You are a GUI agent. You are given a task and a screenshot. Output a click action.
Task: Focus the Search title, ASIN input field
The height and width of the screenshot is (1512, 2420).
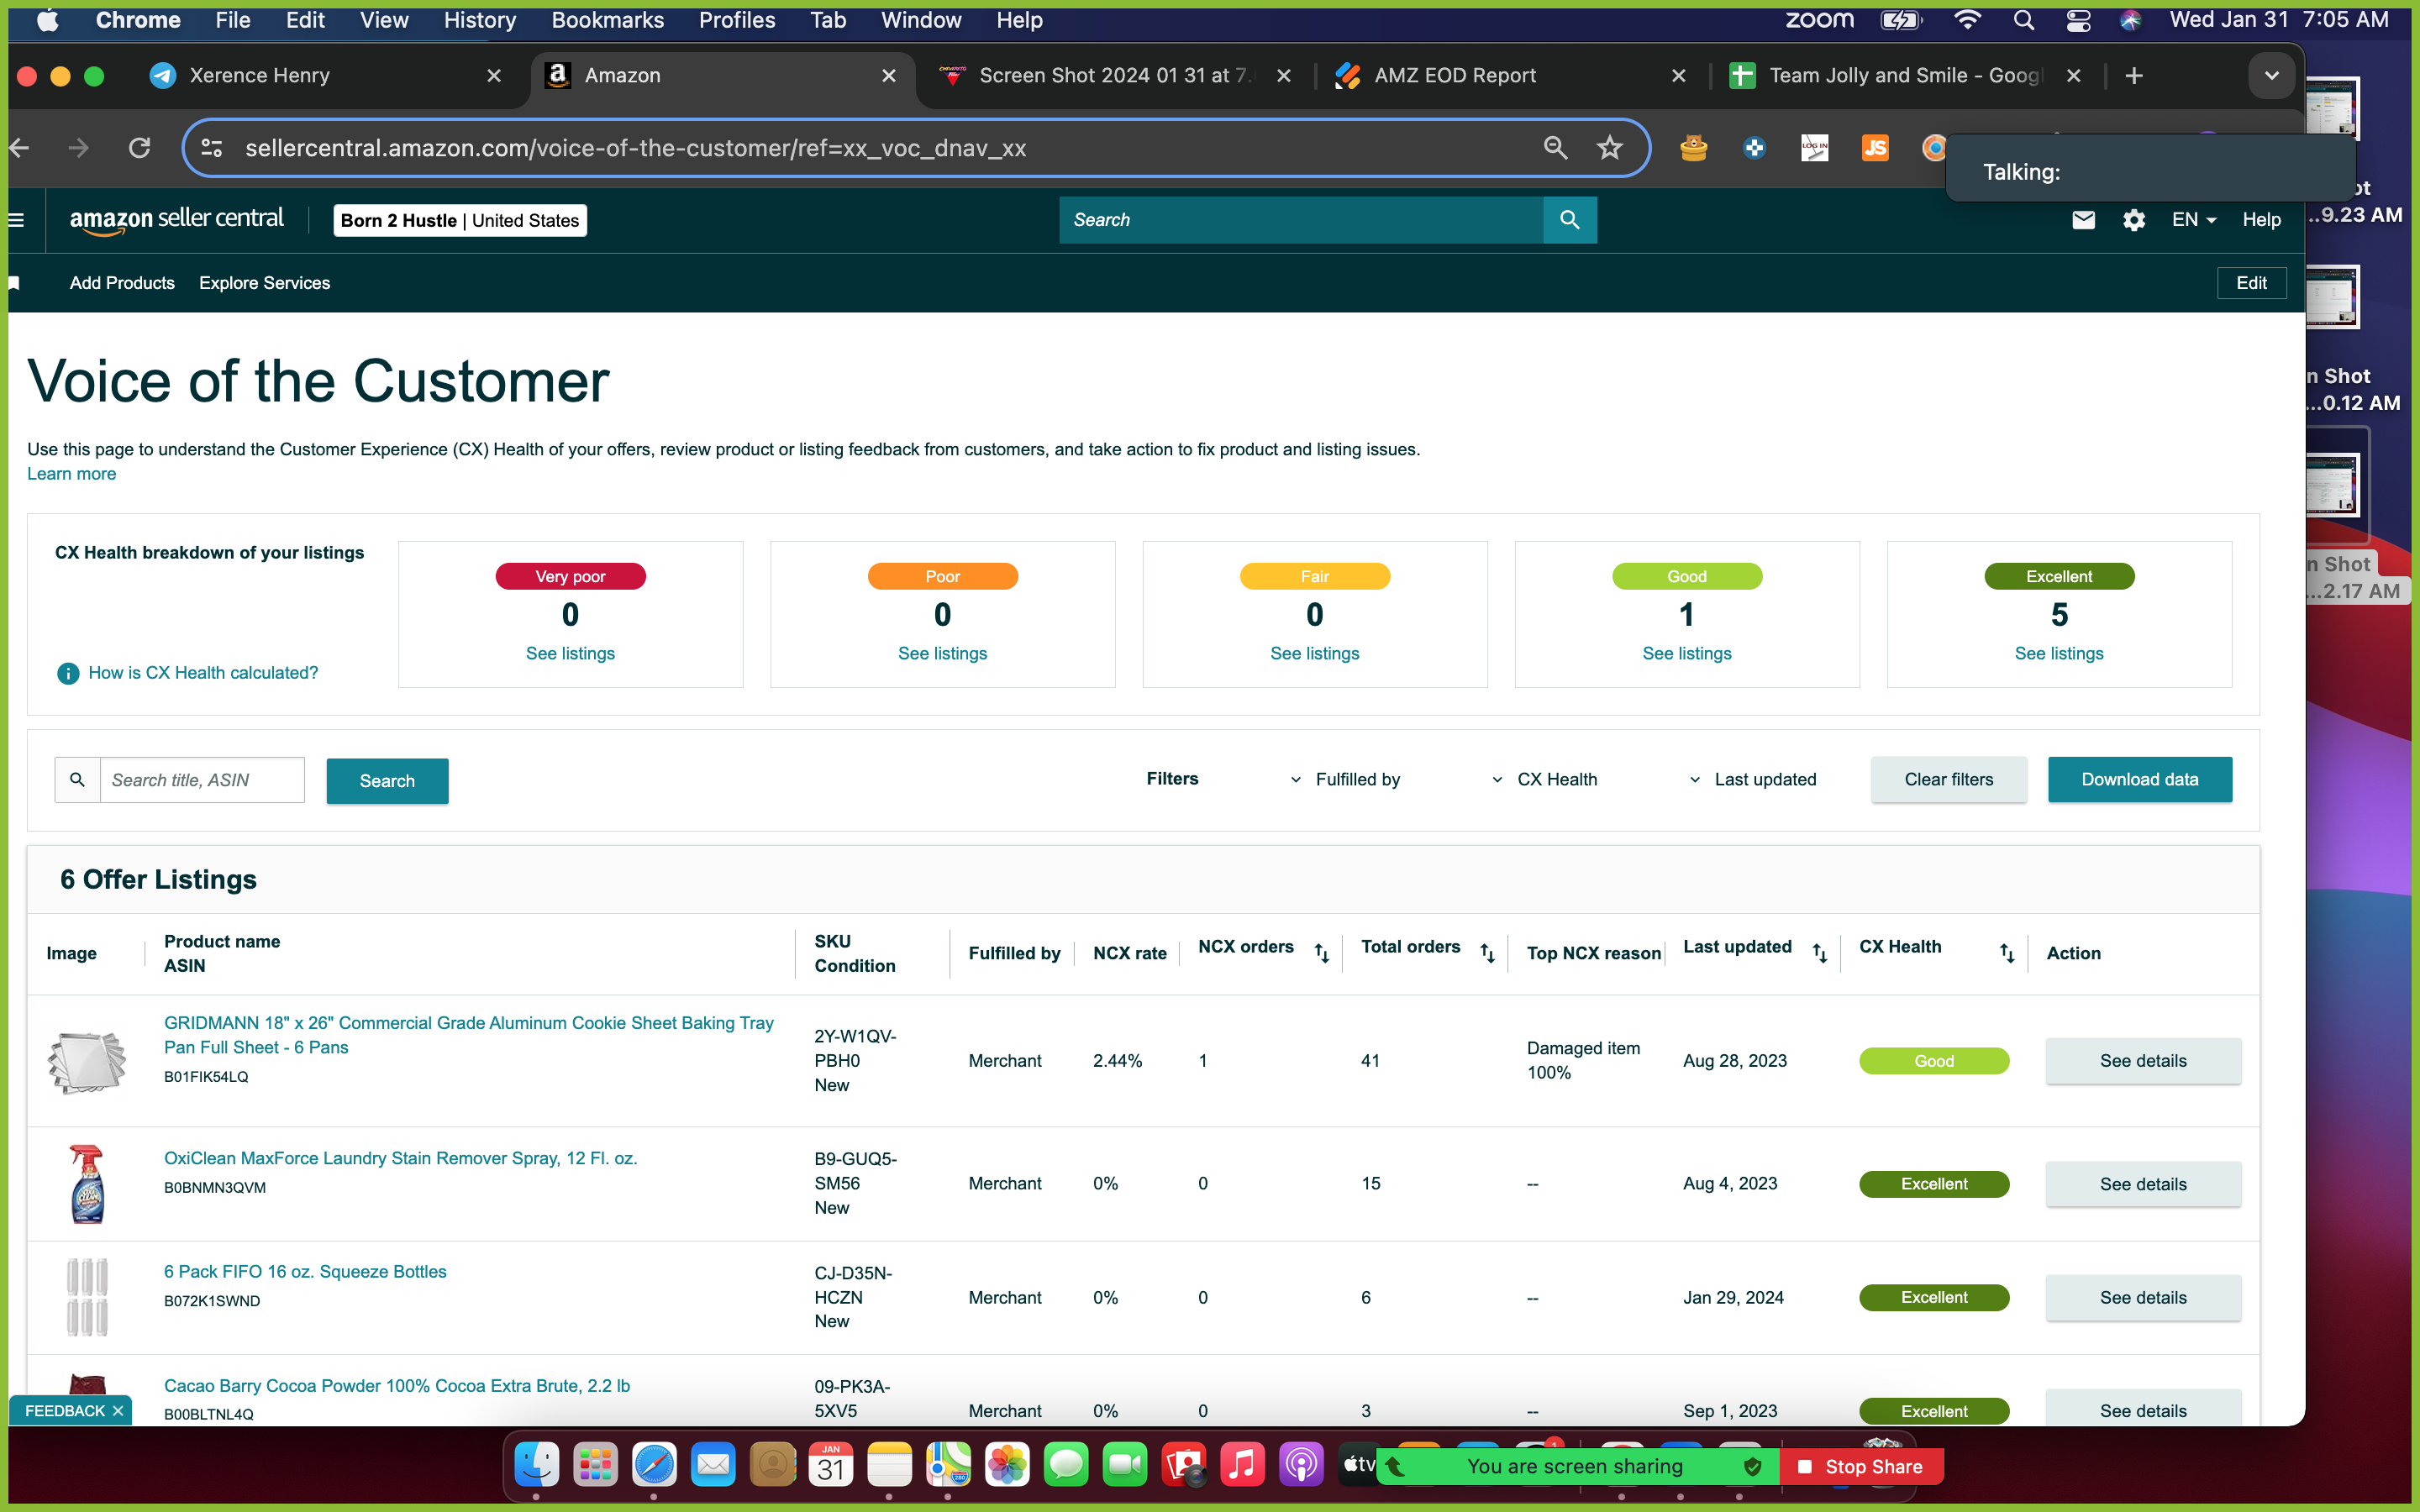pyautogui.click(x=202, y=780)
